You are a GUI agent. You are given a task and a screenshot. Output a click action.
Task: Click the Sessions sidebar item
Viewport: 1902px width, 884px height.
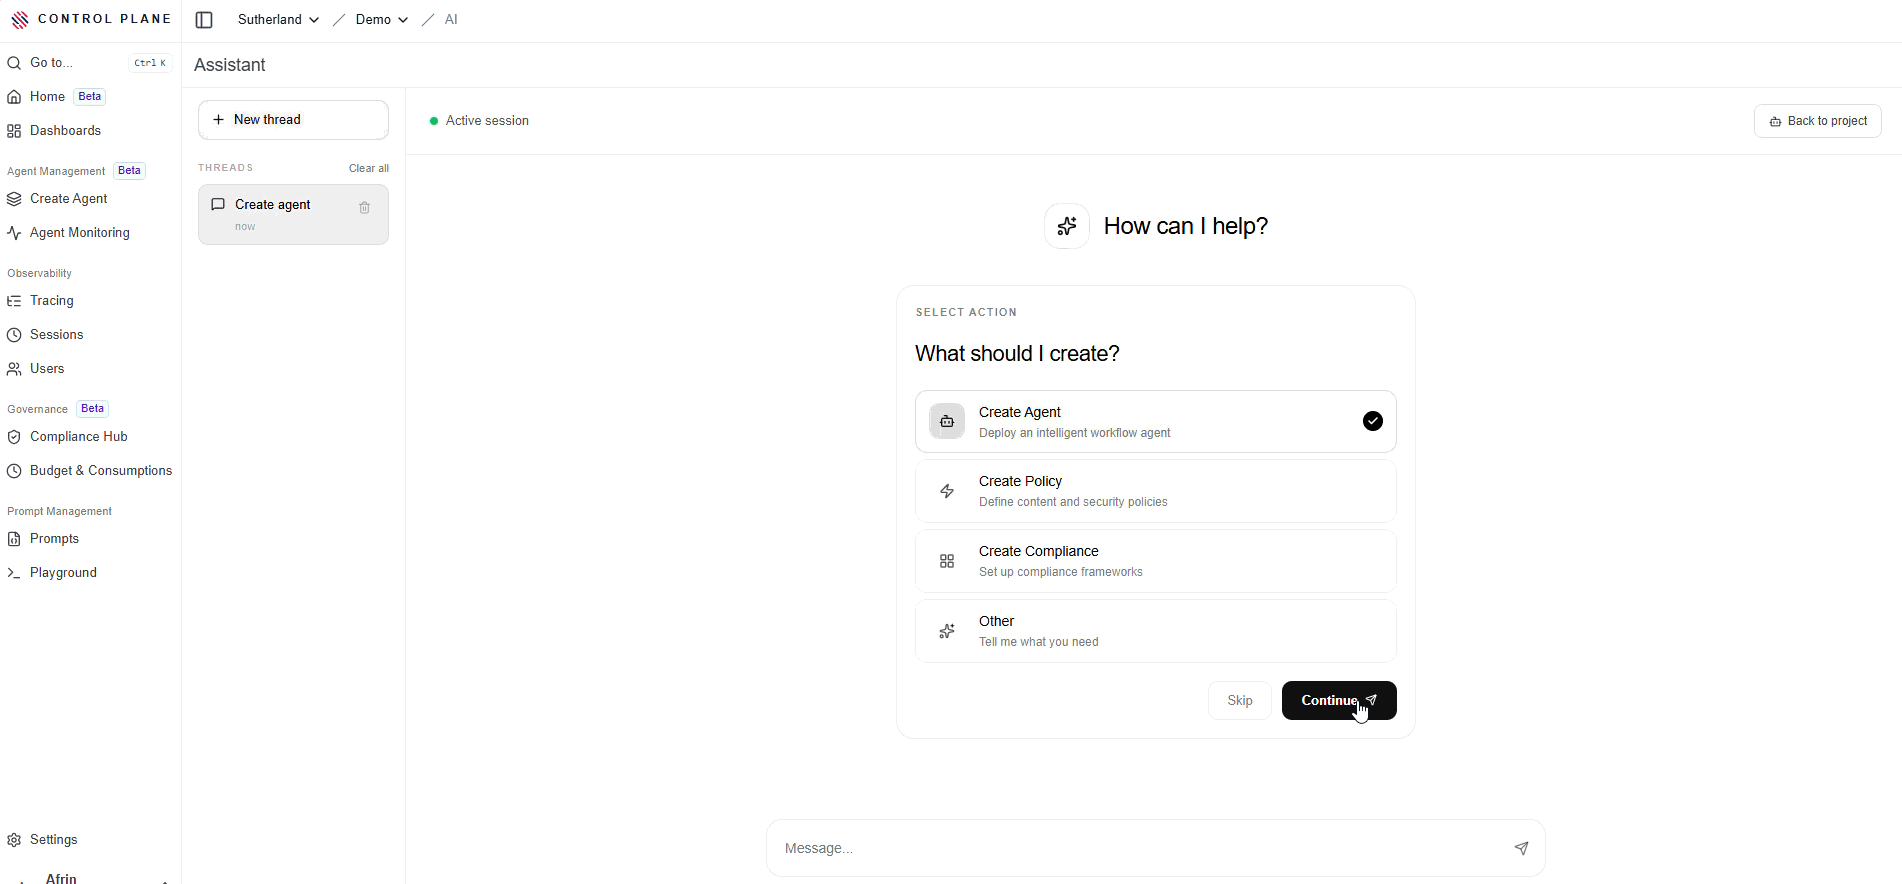pyautogui.click(x=56, y=335)
